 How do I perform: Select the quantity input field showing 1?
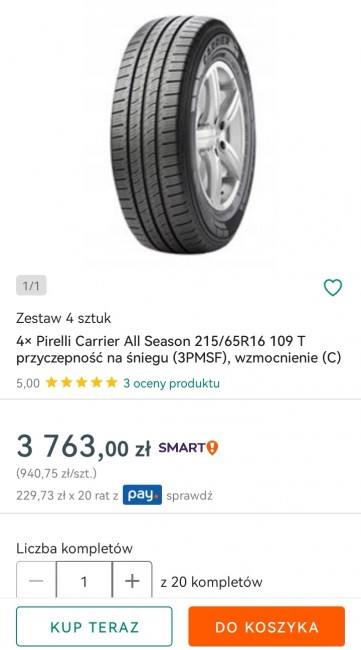pos(84,581)
